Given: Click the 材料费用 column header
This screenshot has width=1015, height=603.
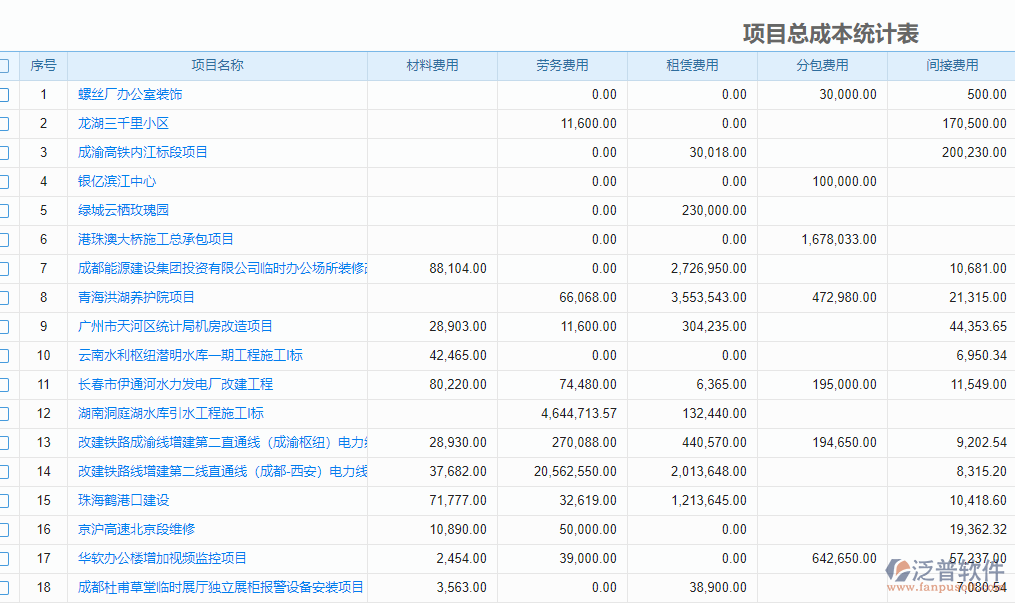Looking at the screenshot, I should click(433, 65).
